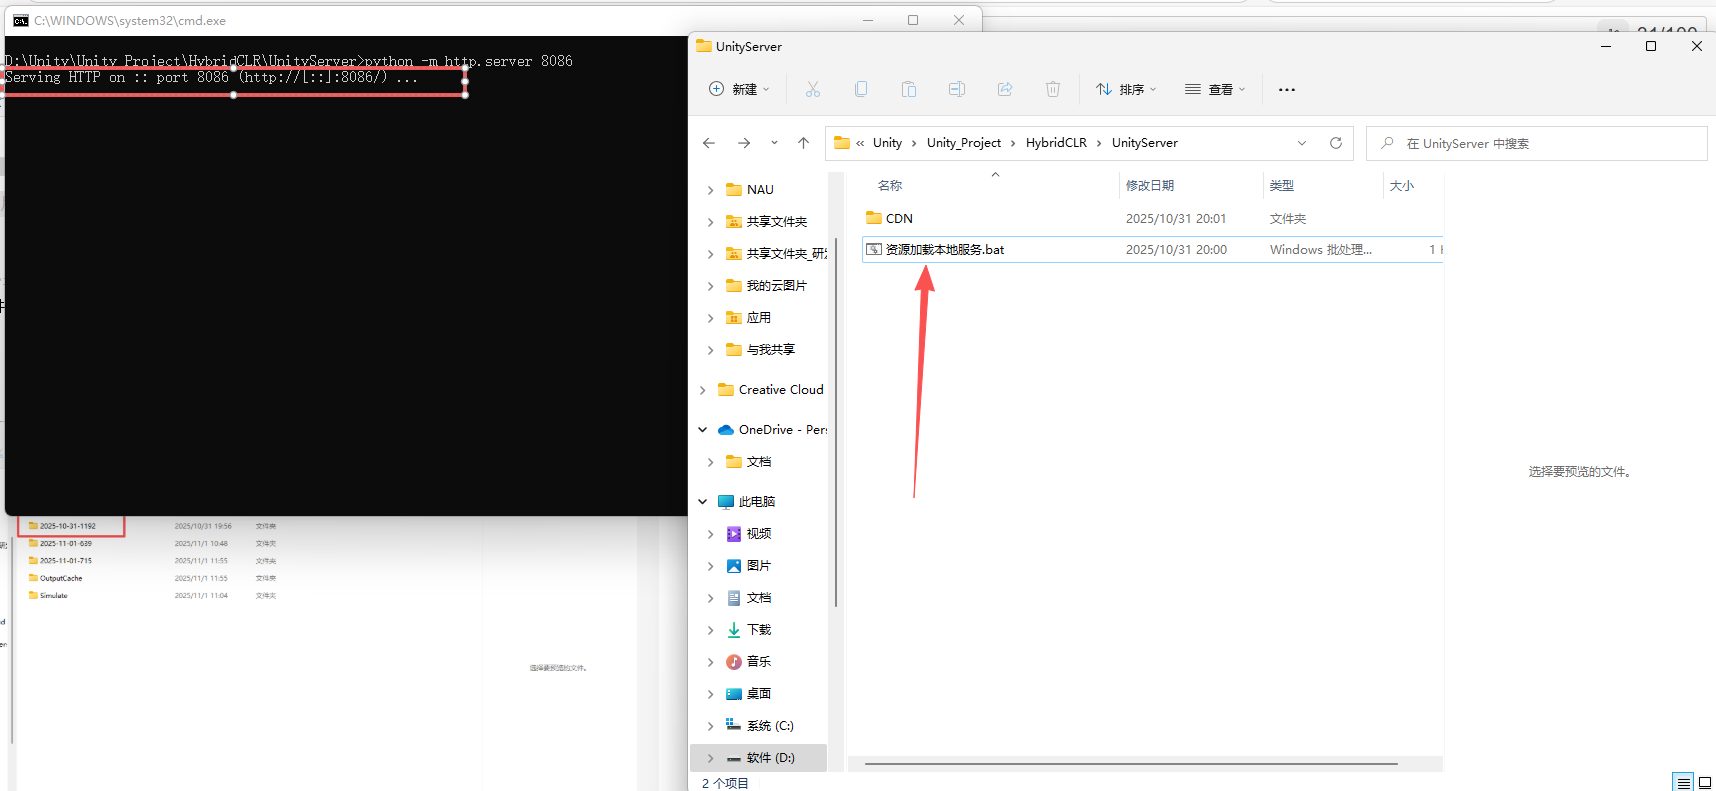Select 我的云图片 in navigation pane

coord(776,286)
